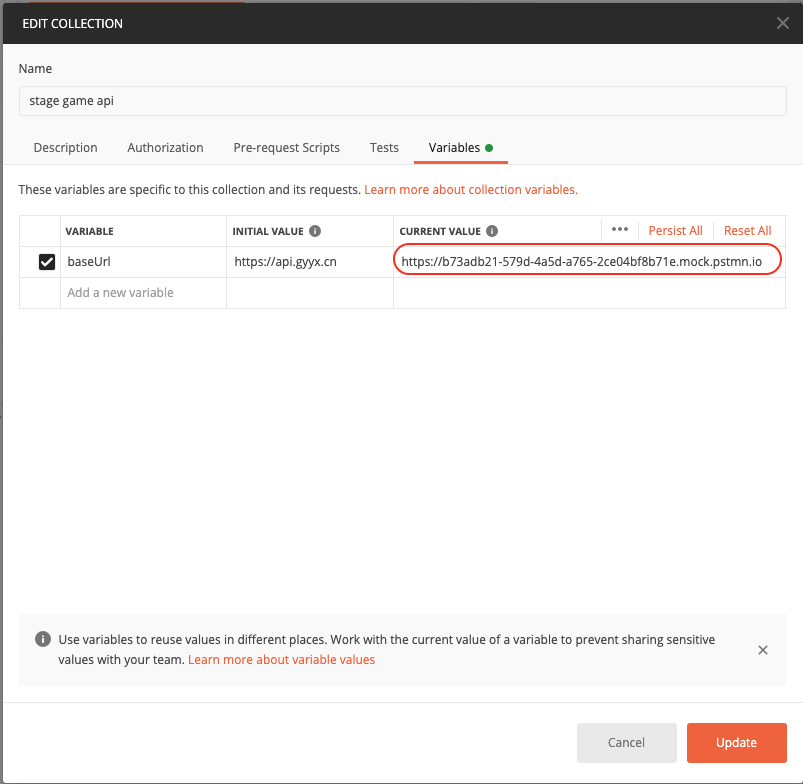
Task: Select the Variables tab
Action: [x=460, y=147]
